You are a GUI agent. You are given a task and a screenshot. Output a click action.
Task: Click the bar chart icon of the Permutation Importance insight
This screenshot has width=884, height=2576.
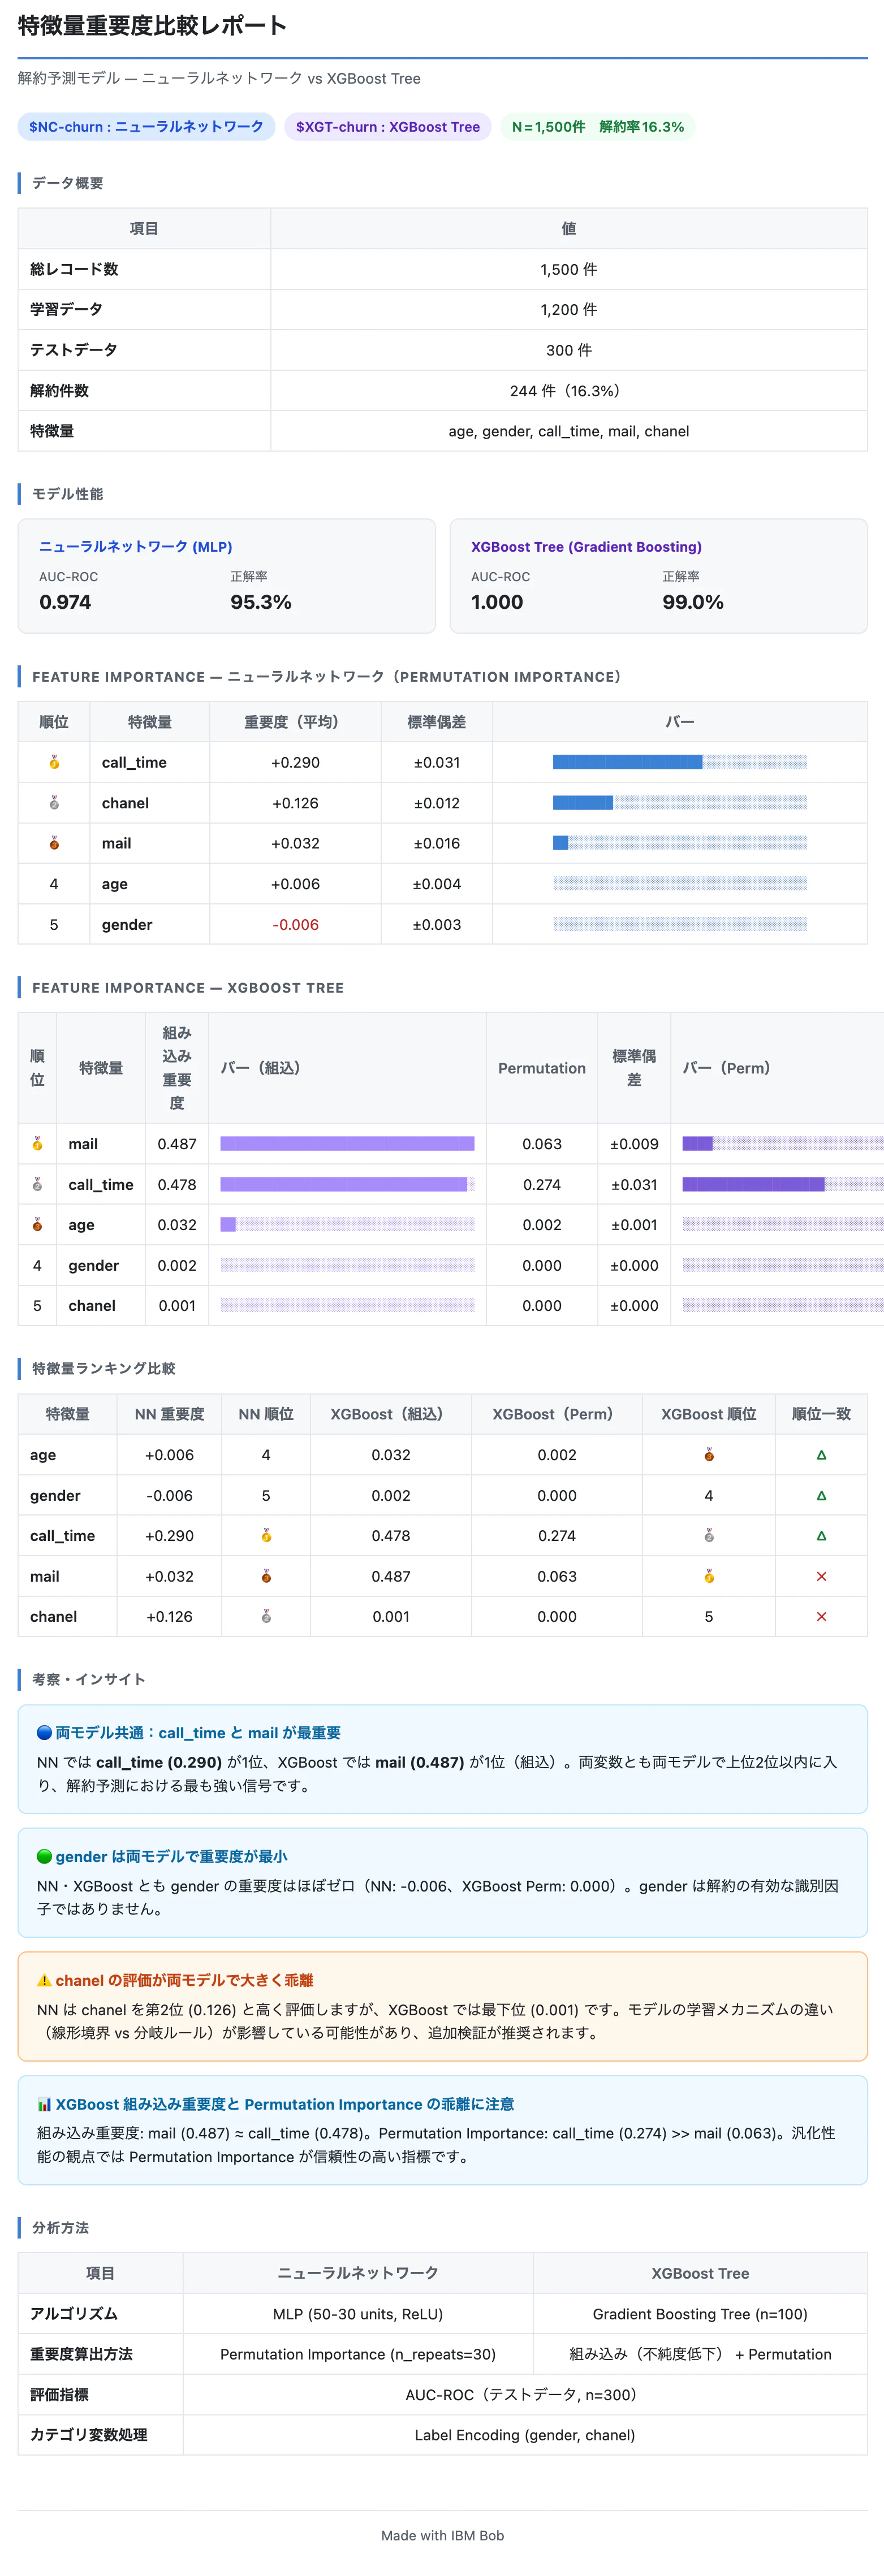tap(44, 2104)
